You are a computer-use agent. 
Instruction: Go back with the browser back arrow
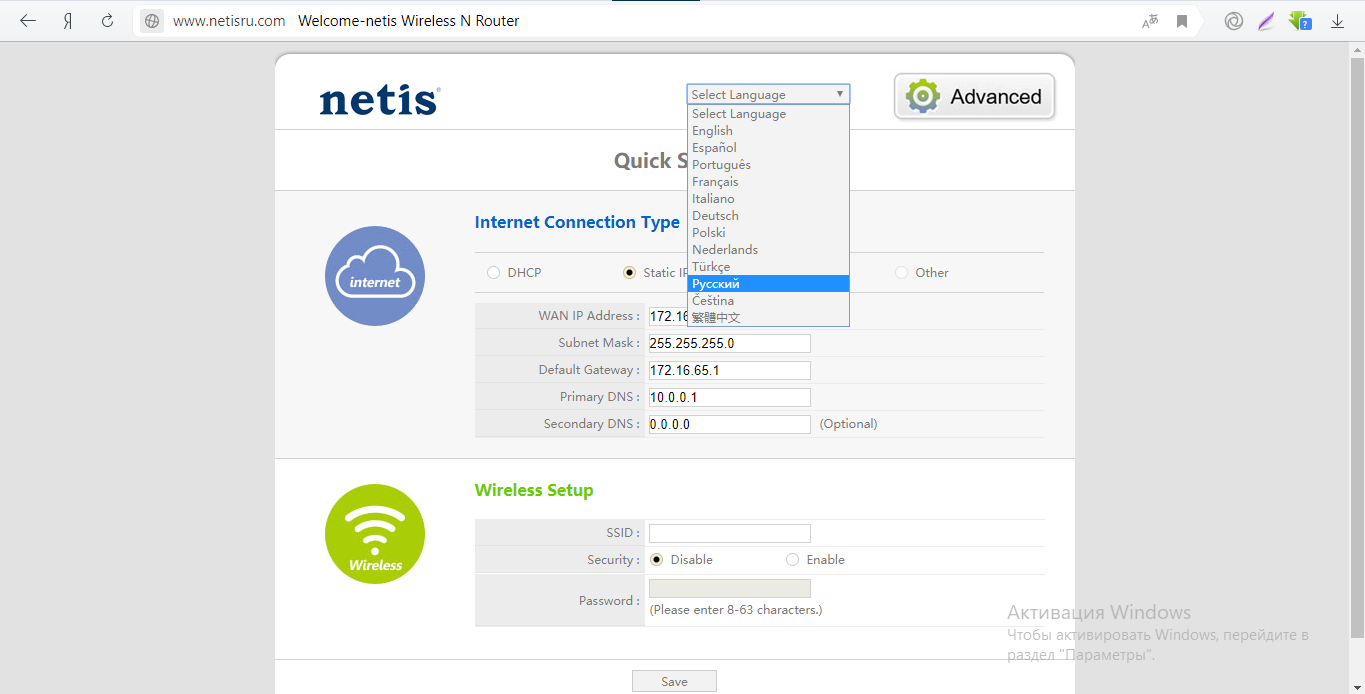(x=28, y=21)
